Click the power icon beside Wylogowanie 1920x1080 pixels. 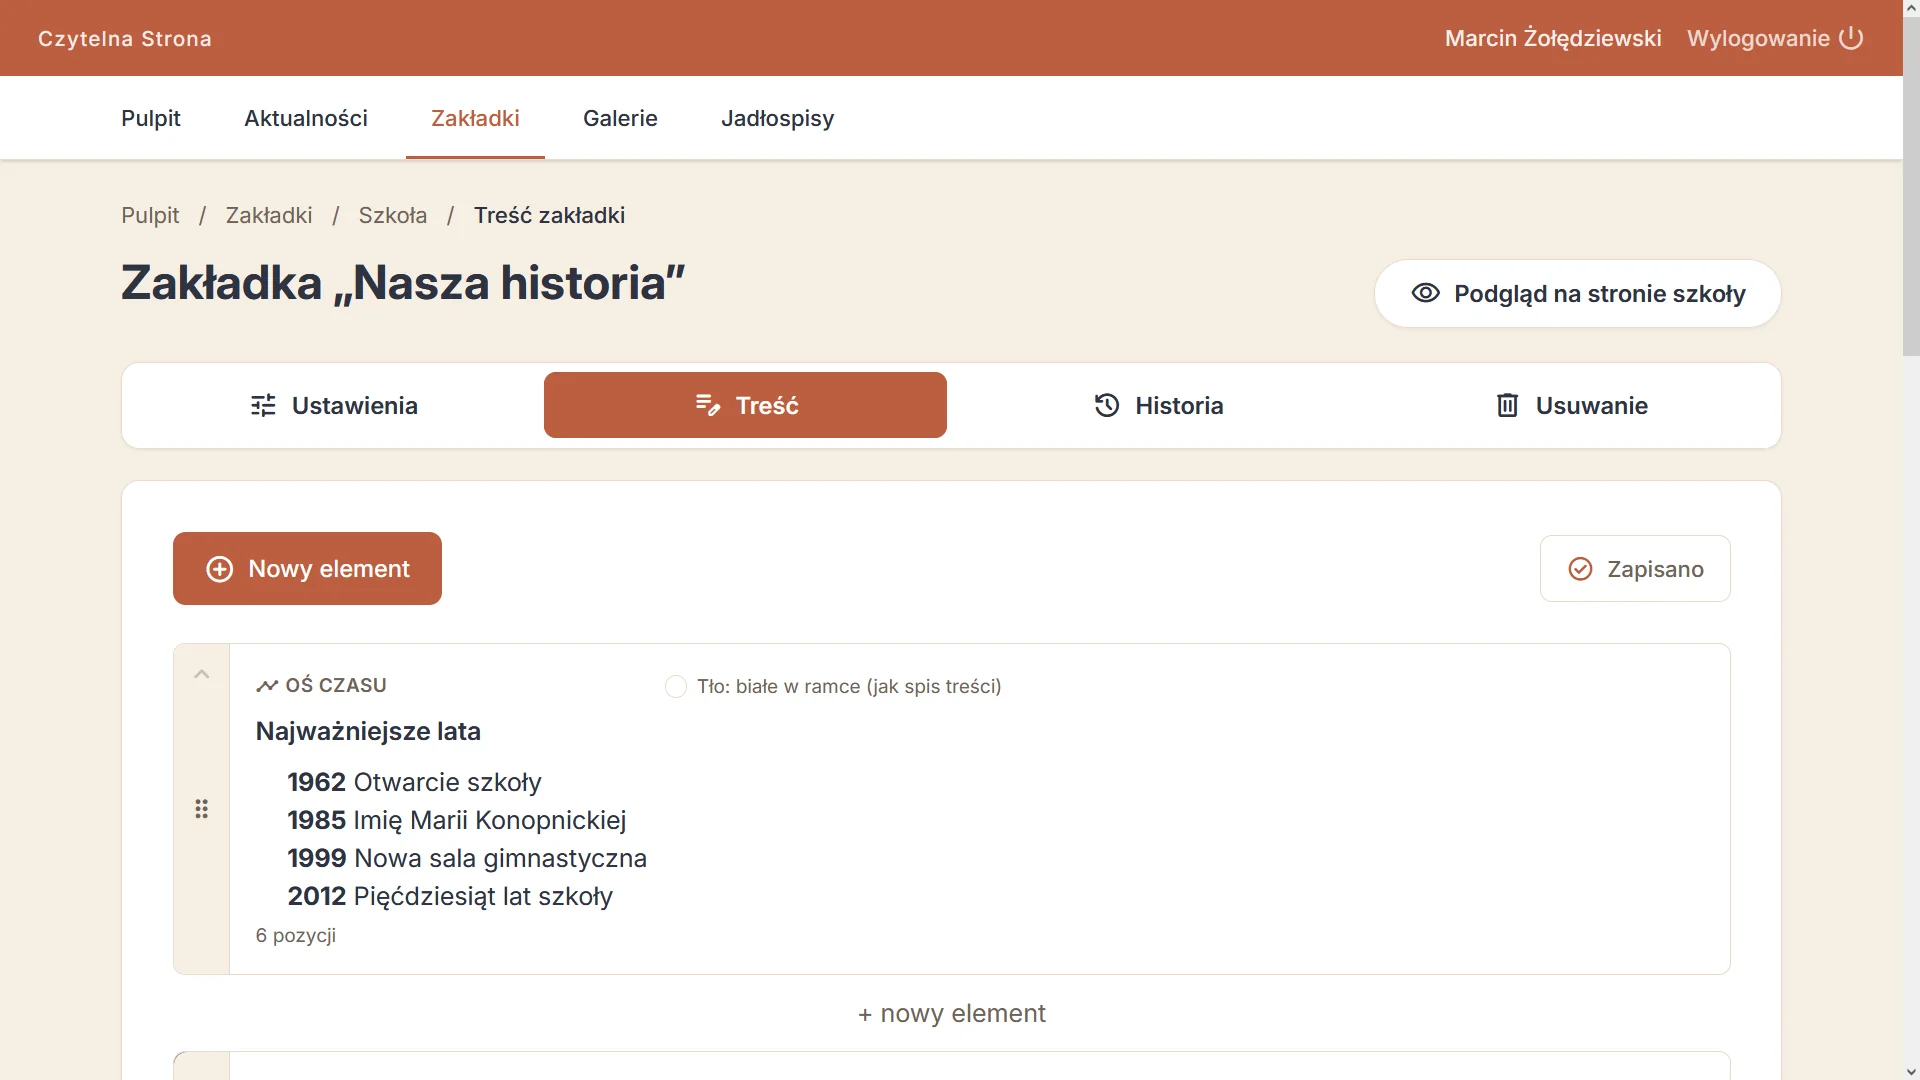(1851, 38)
